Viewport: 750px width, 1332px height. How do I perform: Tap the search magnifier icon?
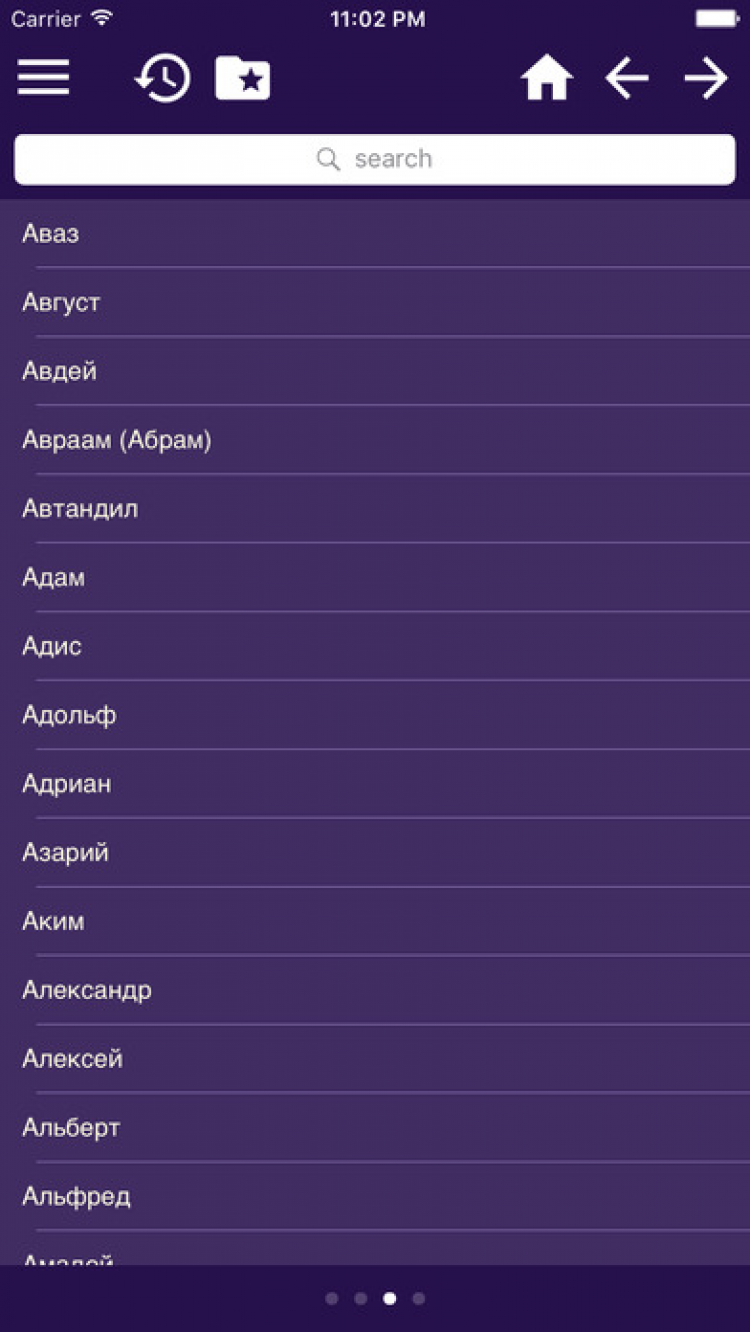pyautogui.click(x=328, y=159)
